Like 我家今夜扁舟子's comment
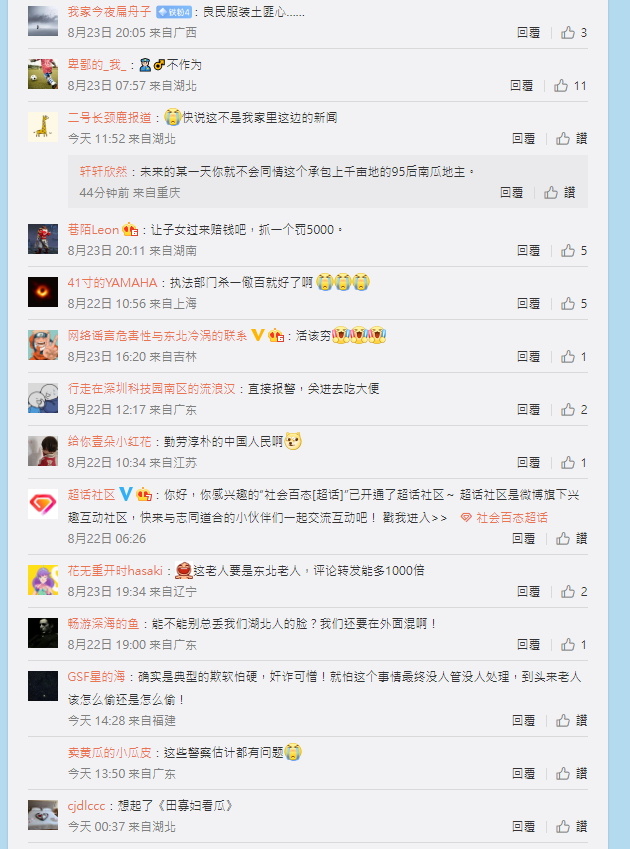The width and height of the screenshot is (630, 849). [x=574, y=32]
